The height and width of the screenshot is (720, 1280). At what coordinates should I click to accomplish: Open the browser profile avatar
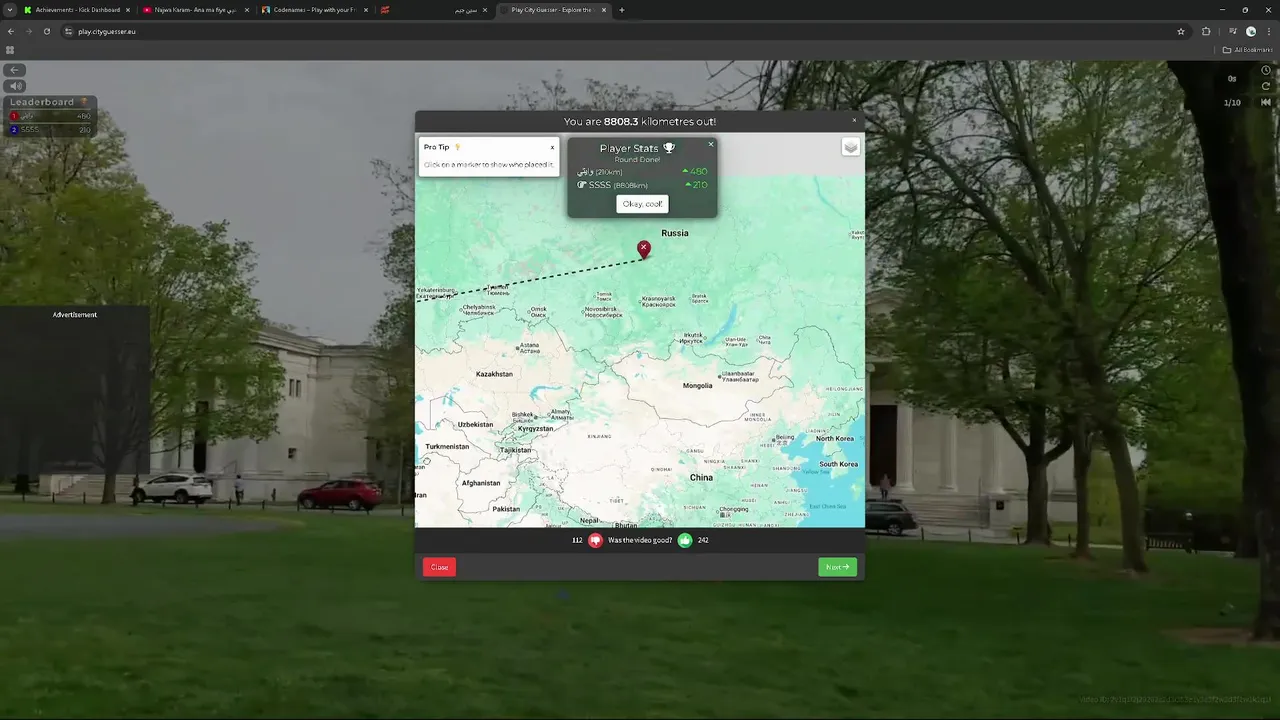(1251, 31)
